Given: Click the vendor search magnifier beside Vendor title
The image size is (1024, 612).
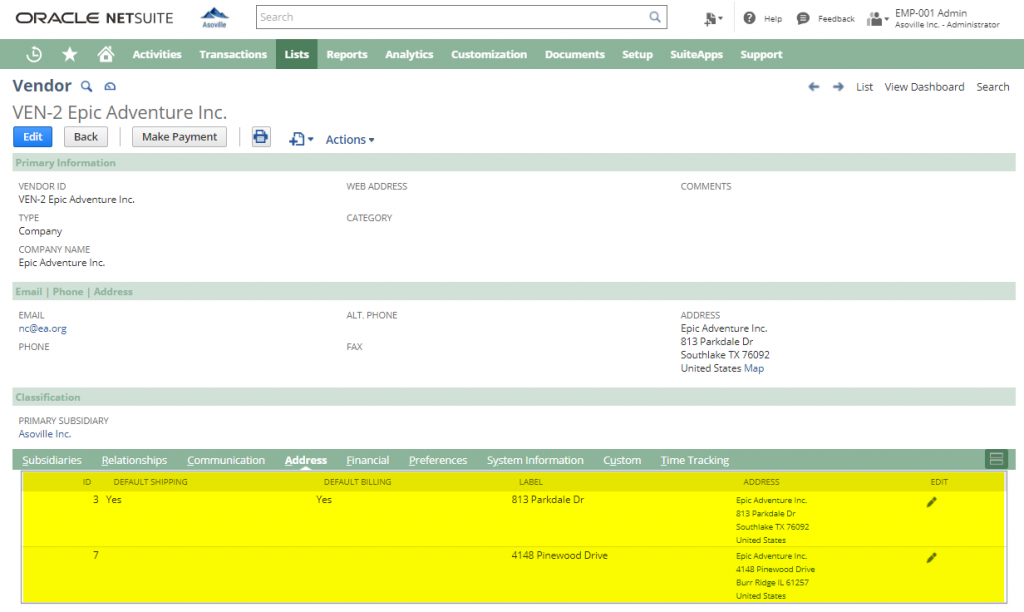Looking at the screenshot, I should coord(86,86).
